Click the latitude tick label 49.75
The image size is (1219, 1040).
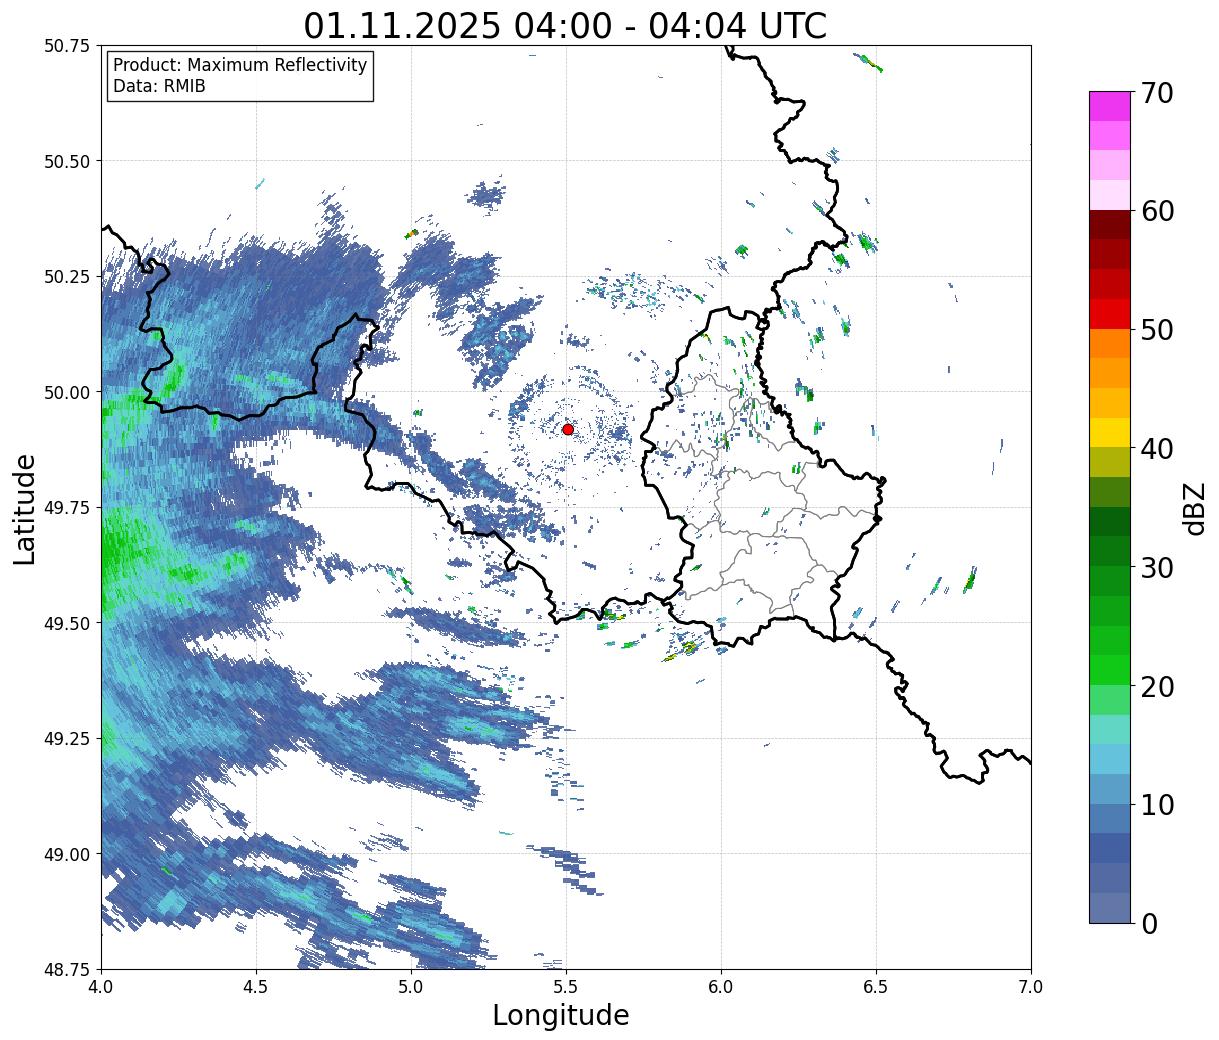[67, 508]
